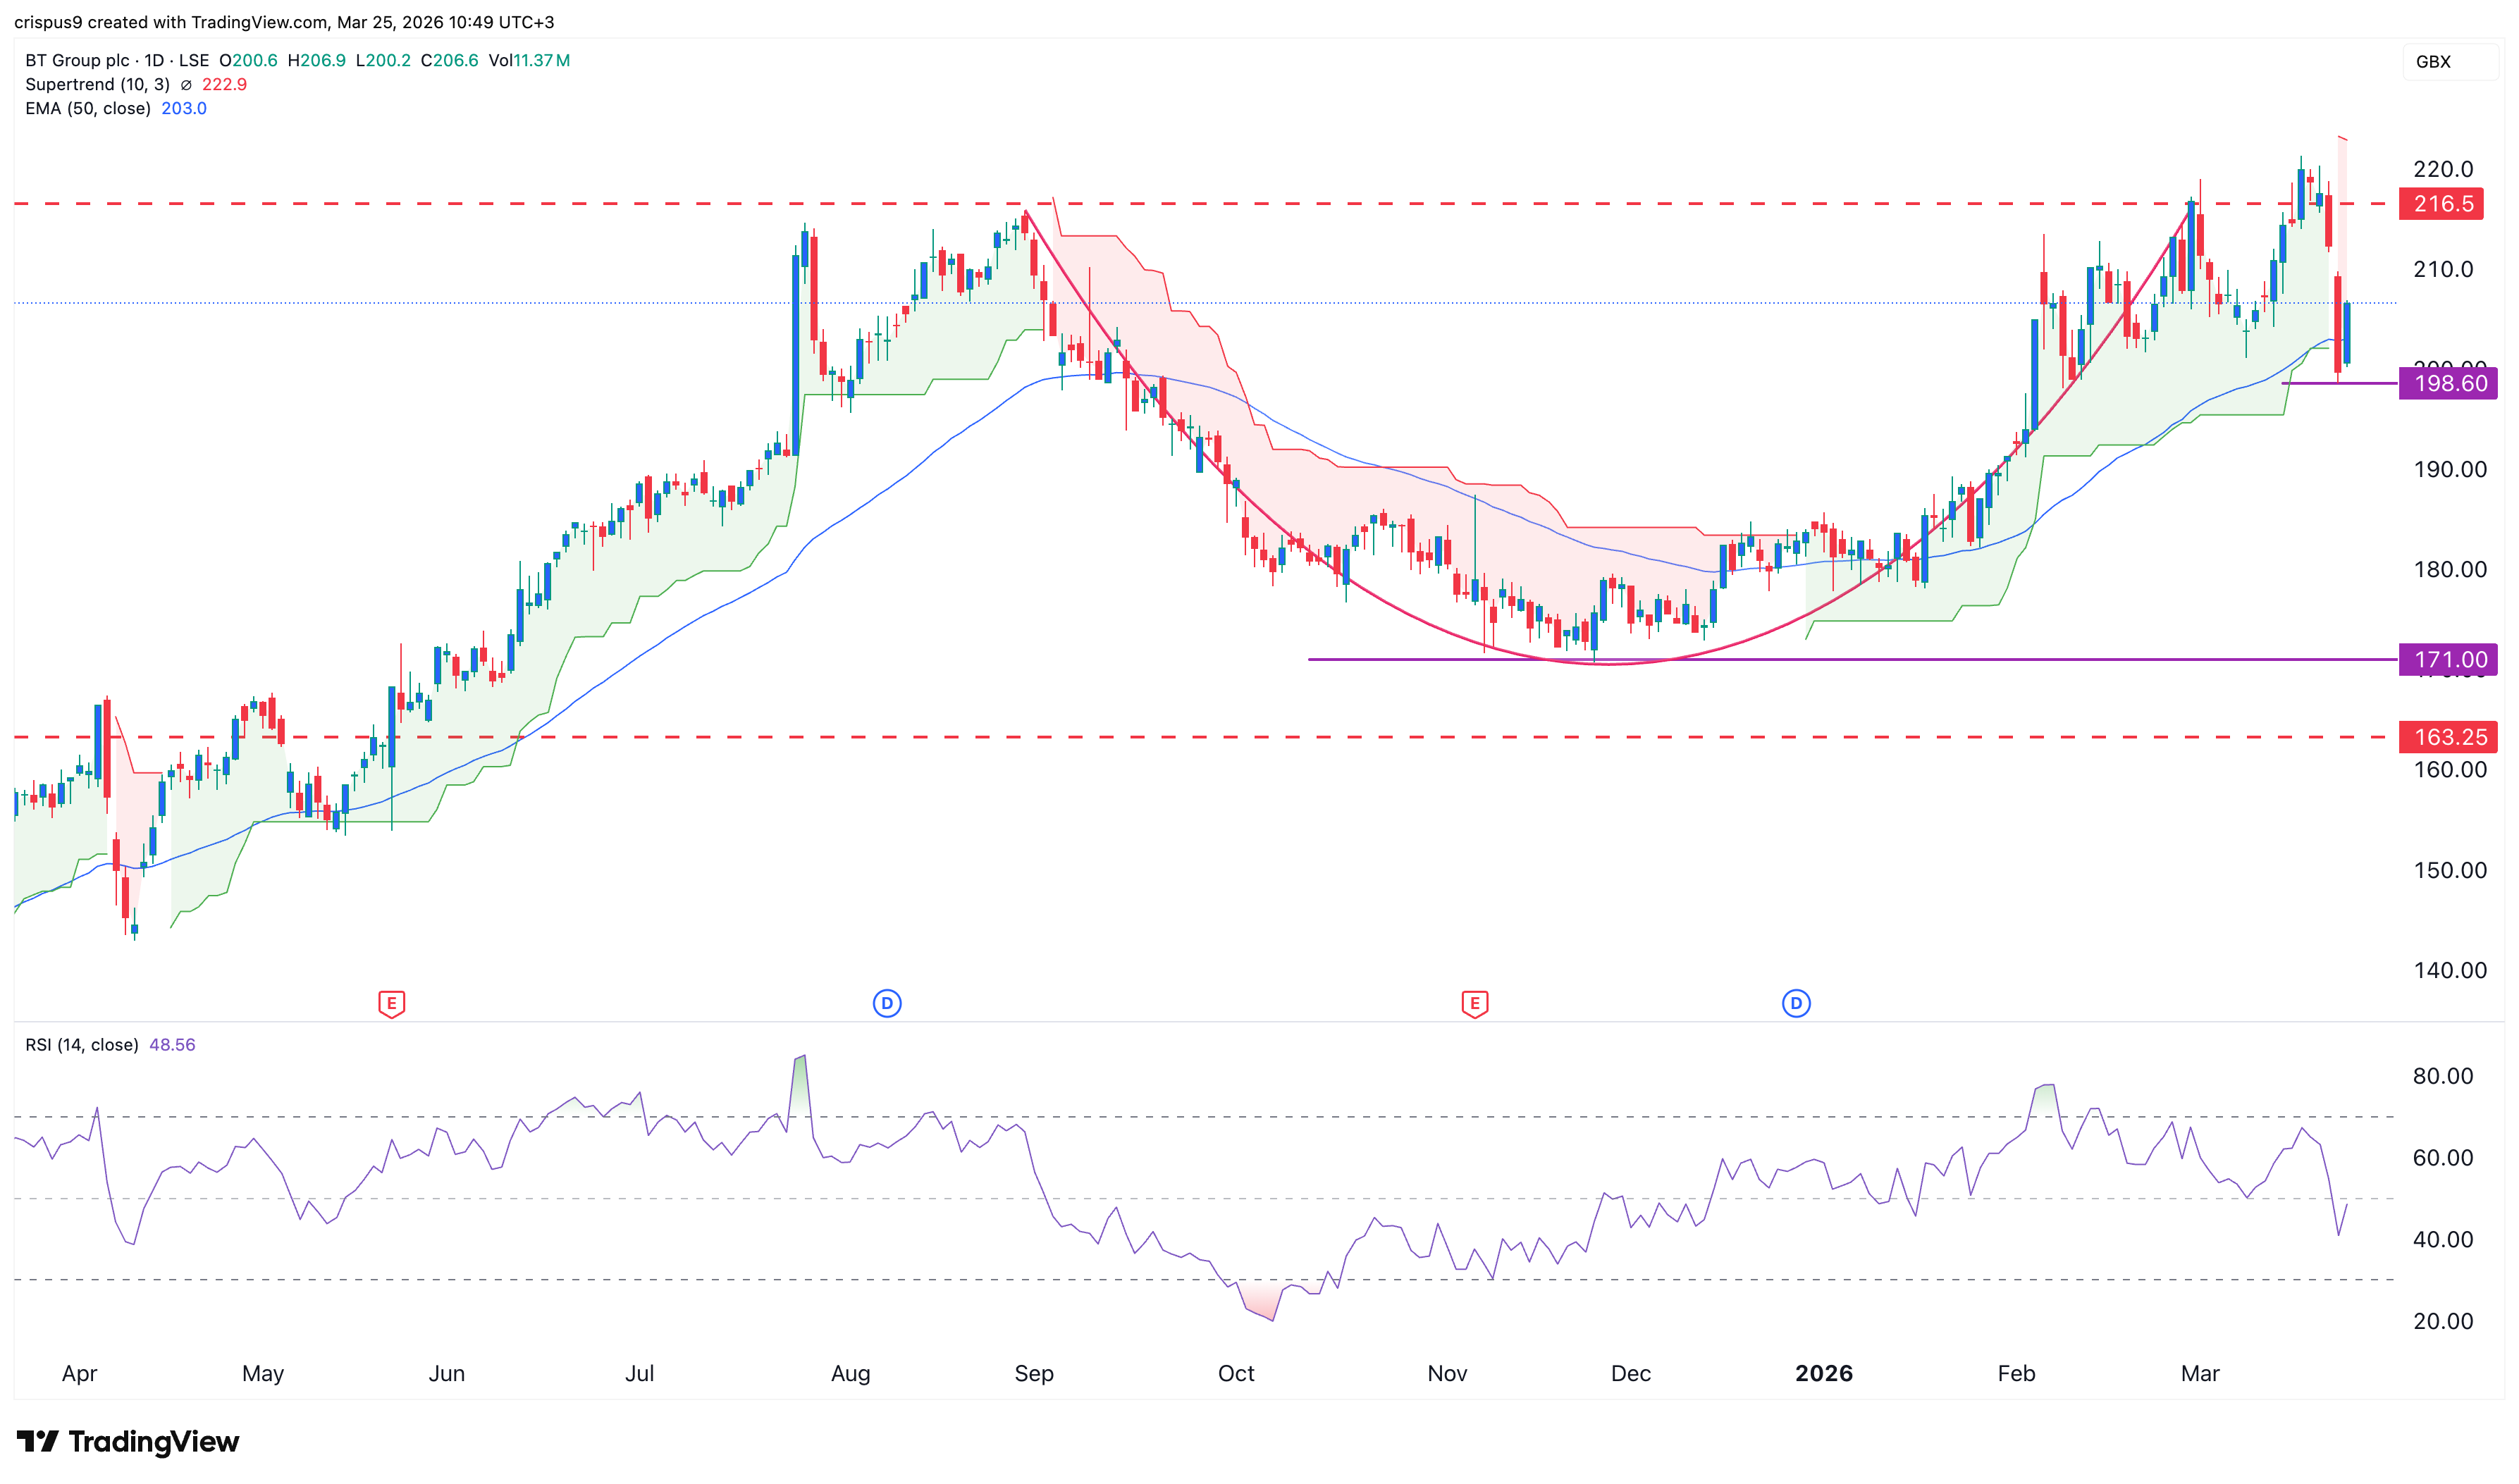This screenshot has height=1484, width=2519.
Task: Open the earnings marker below June
Action: tap(391, 1004)
